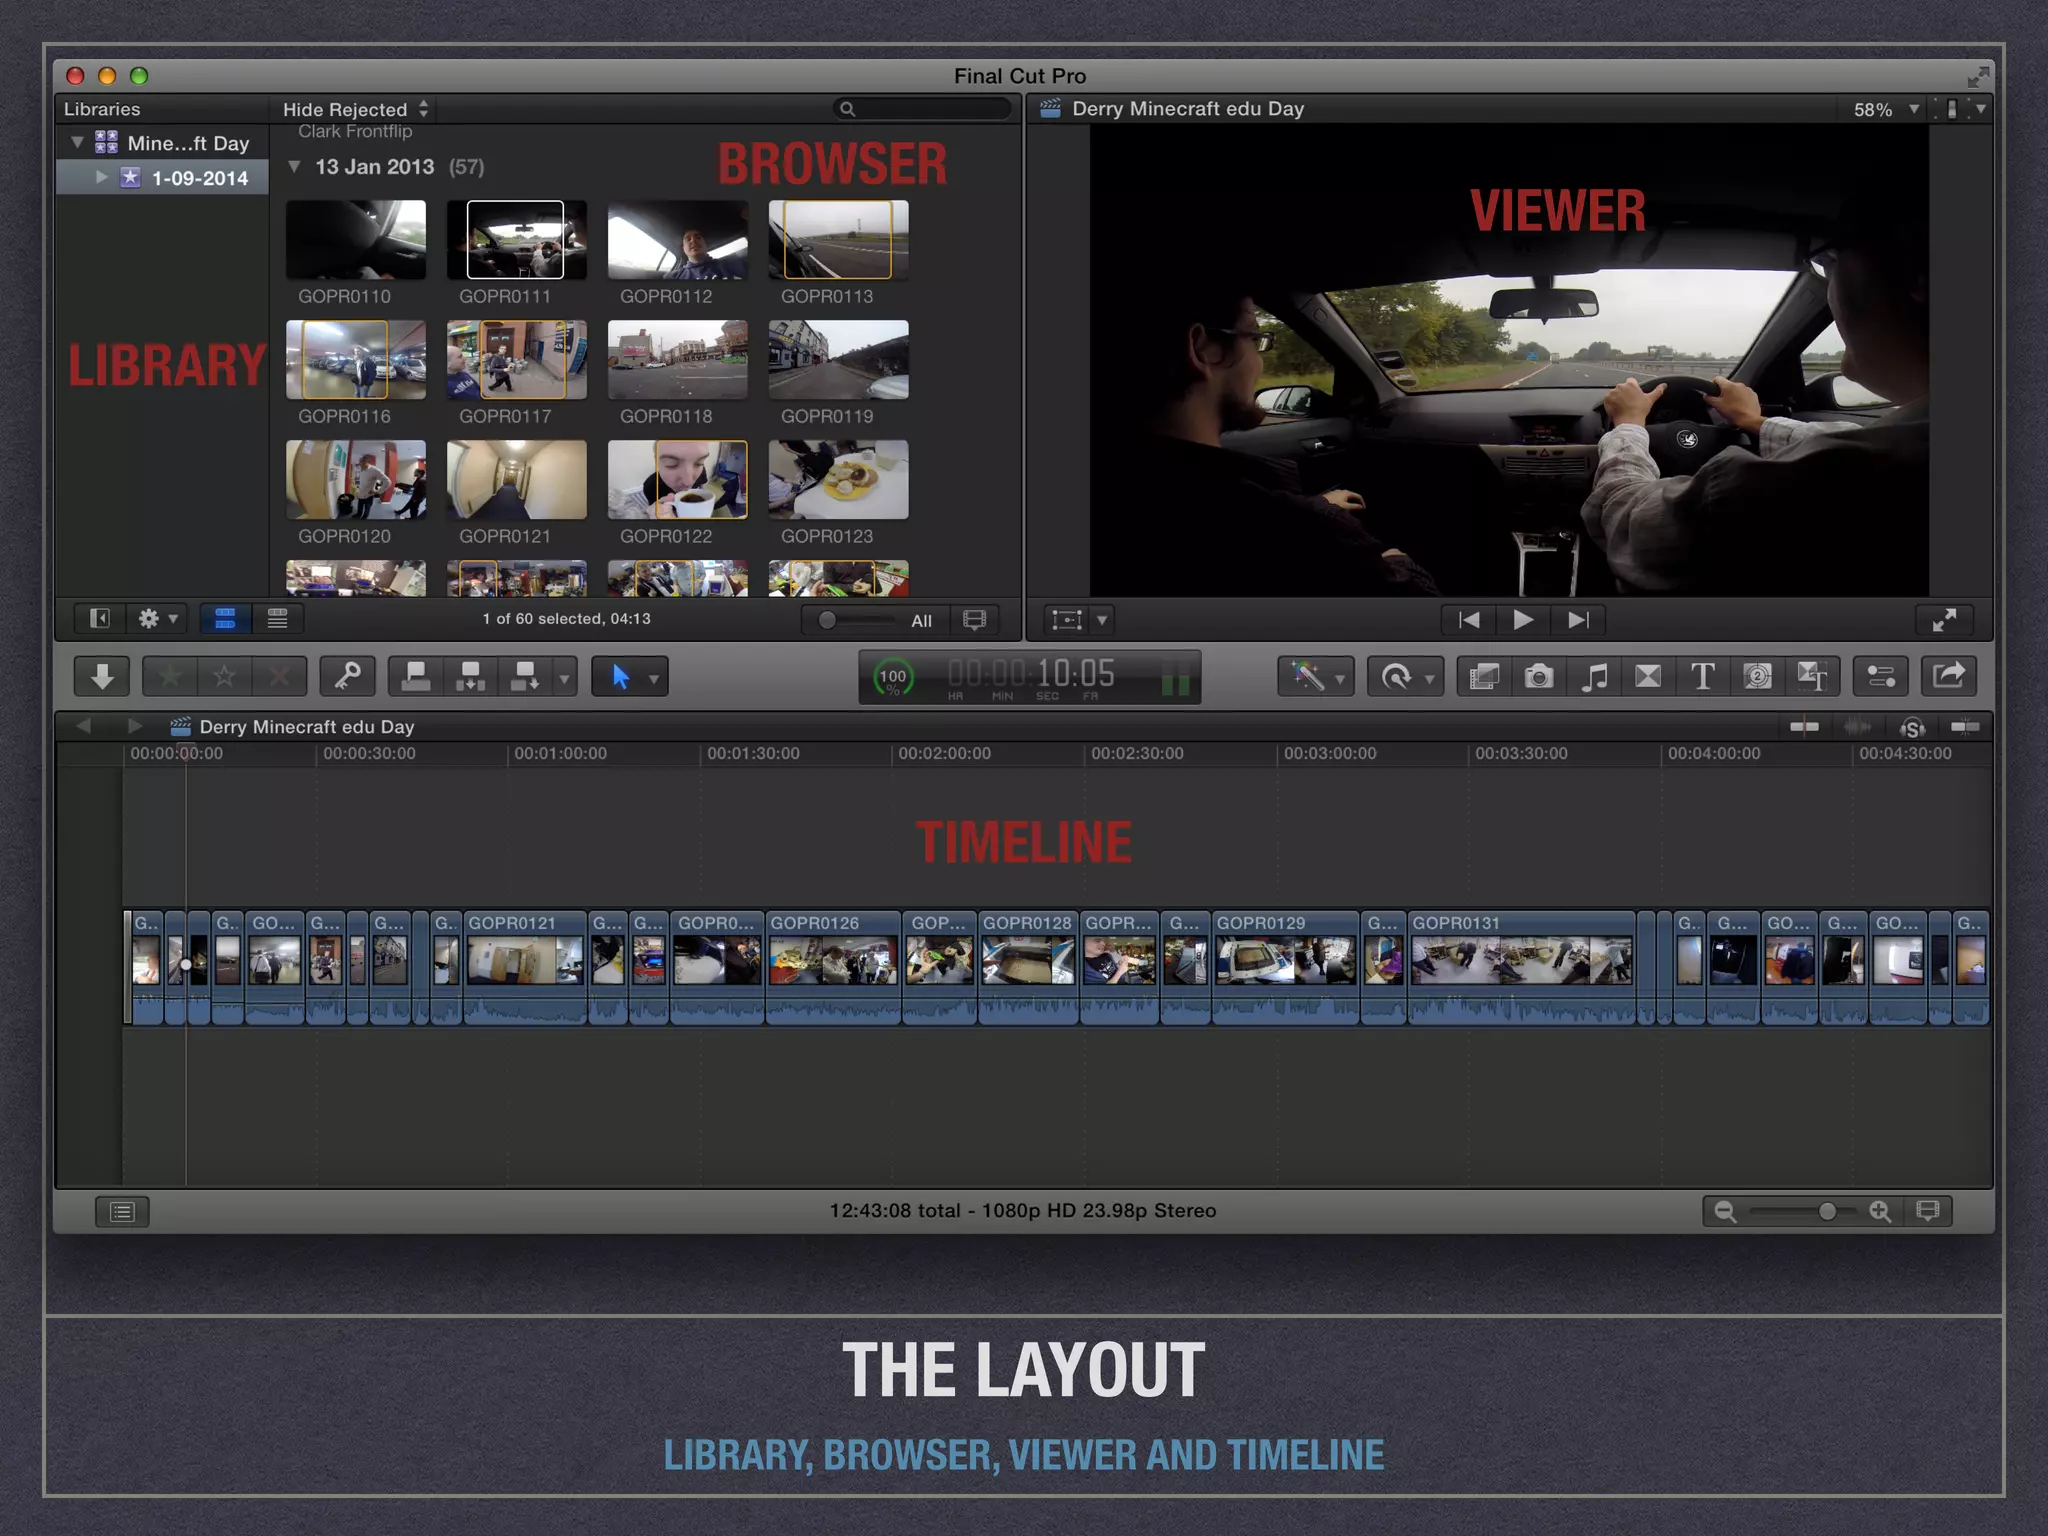The image size is (2048, 1536).
Task: Select the GOPR0111 clip thumbnail
Action: [x=516, y=240]
